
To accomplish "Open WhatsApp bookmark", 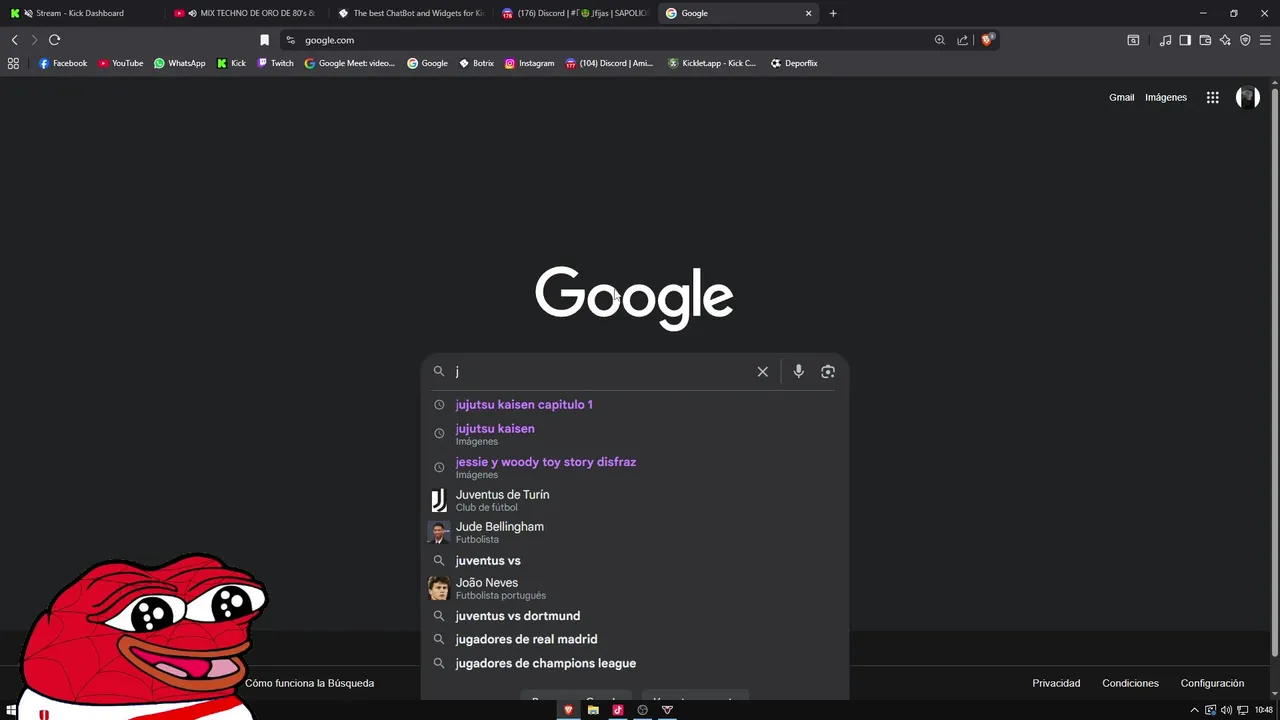I will pos(179,63).
